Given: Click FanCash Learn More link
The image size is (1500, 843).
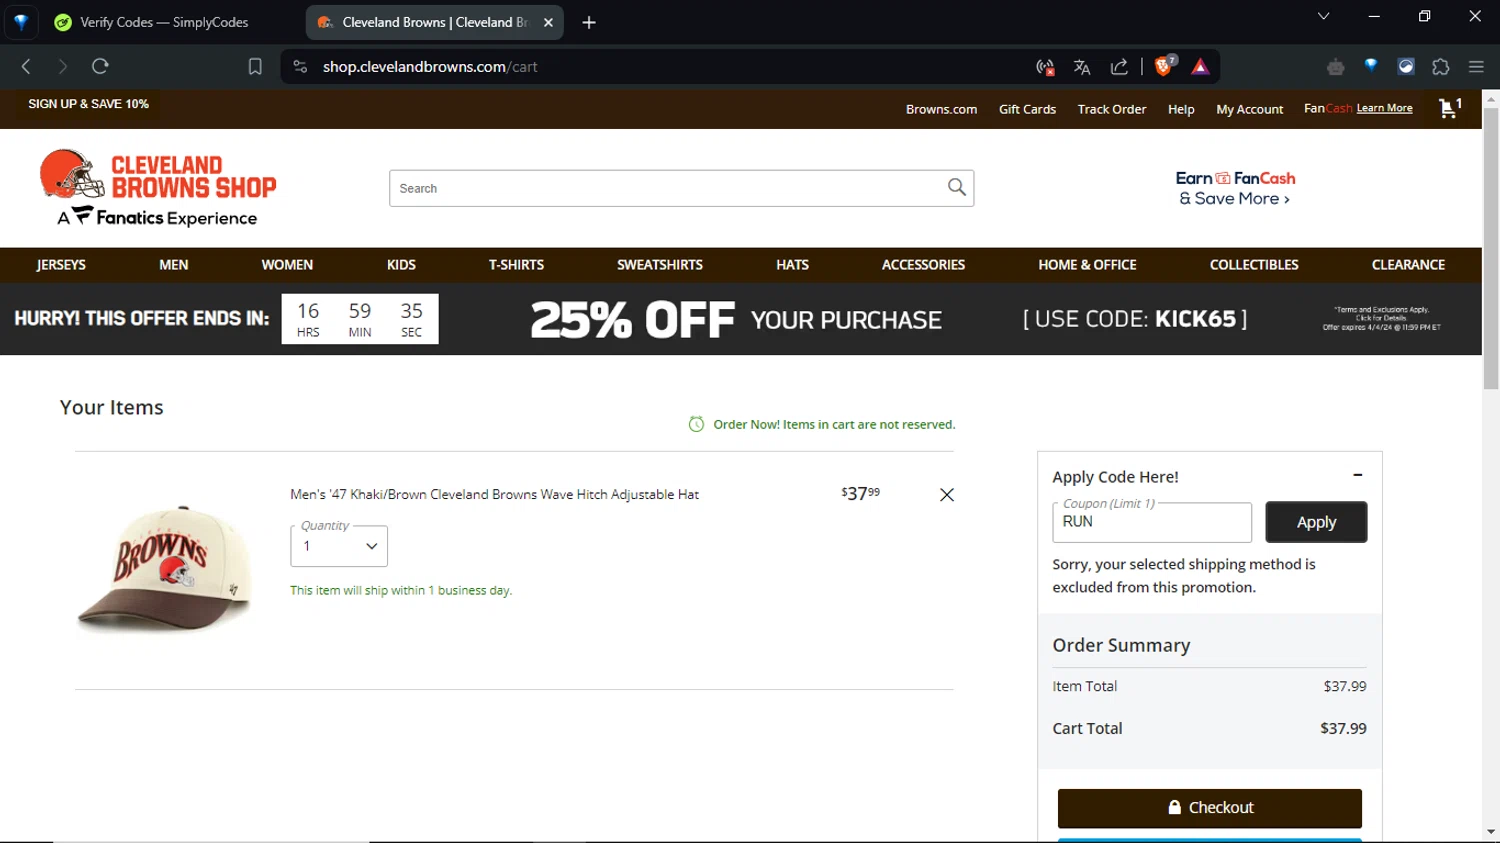Looking at the screenshot, I should 1384,108.
